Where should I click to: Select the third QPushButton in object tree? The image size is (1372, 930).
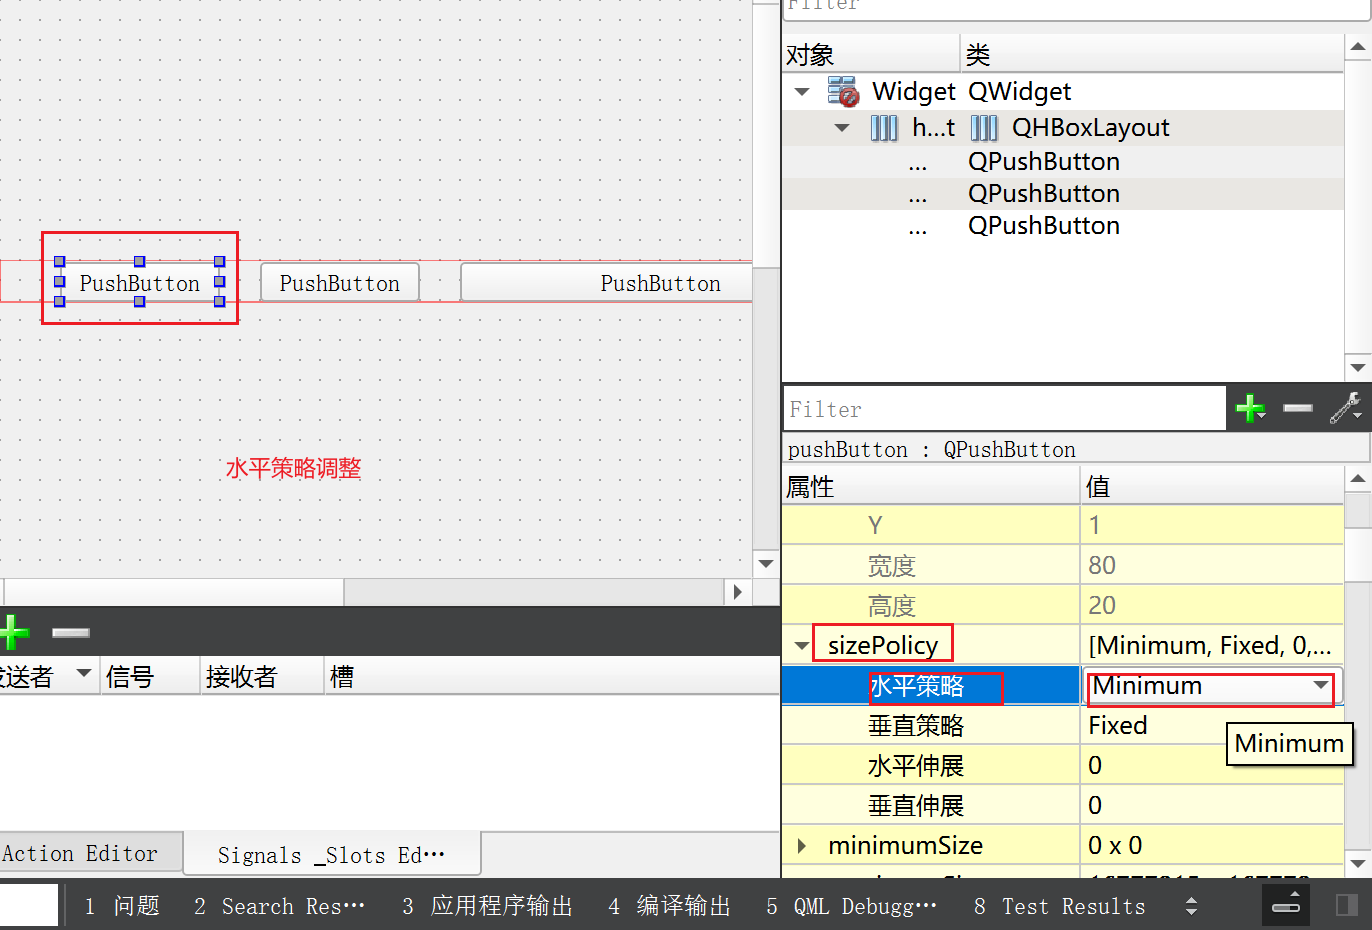(x=1043, y=225)
